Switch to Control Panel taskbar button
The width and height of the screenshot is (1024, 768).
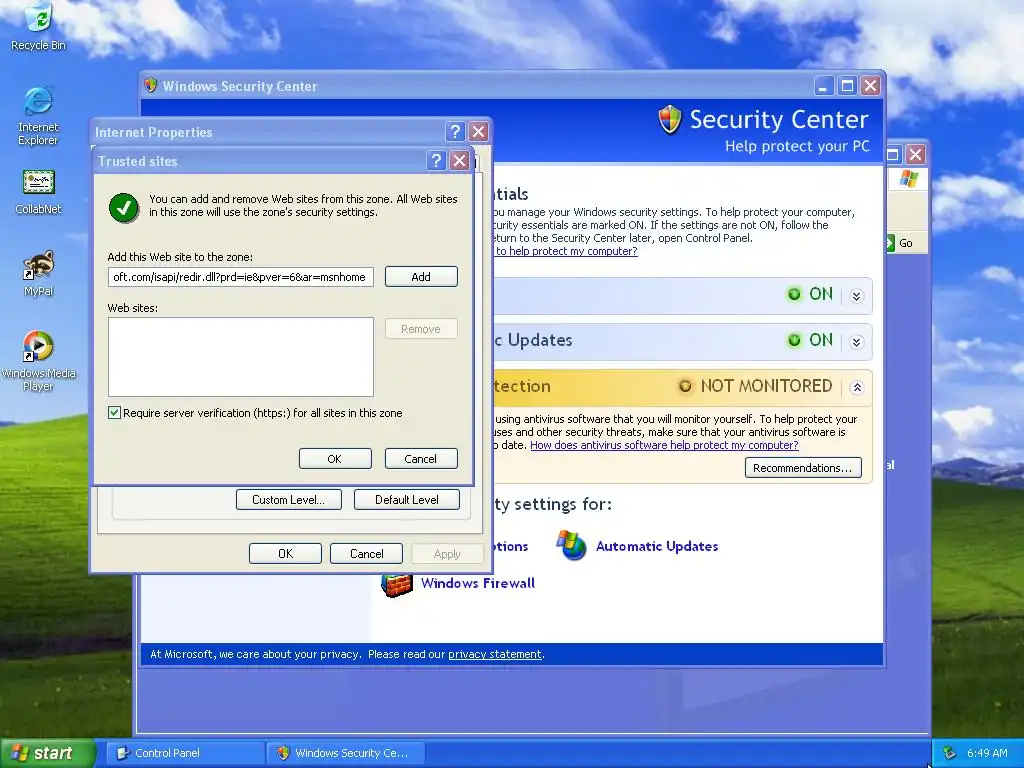185,753
